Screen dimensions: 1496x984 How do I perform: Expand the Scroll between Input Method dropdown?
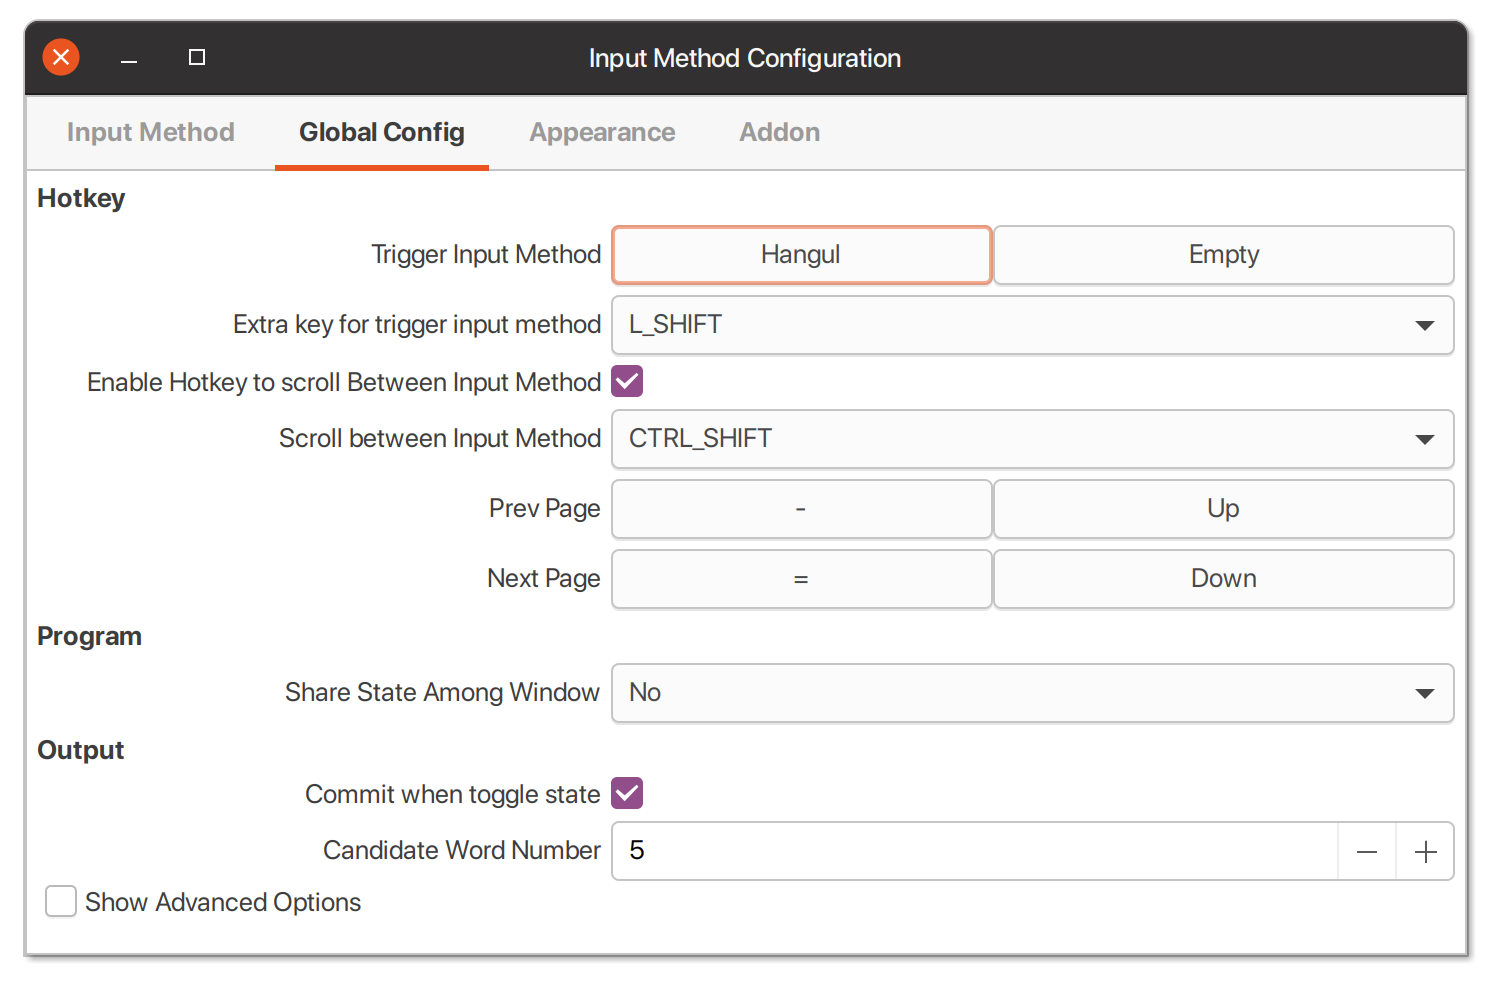[x=1032, y=439]
